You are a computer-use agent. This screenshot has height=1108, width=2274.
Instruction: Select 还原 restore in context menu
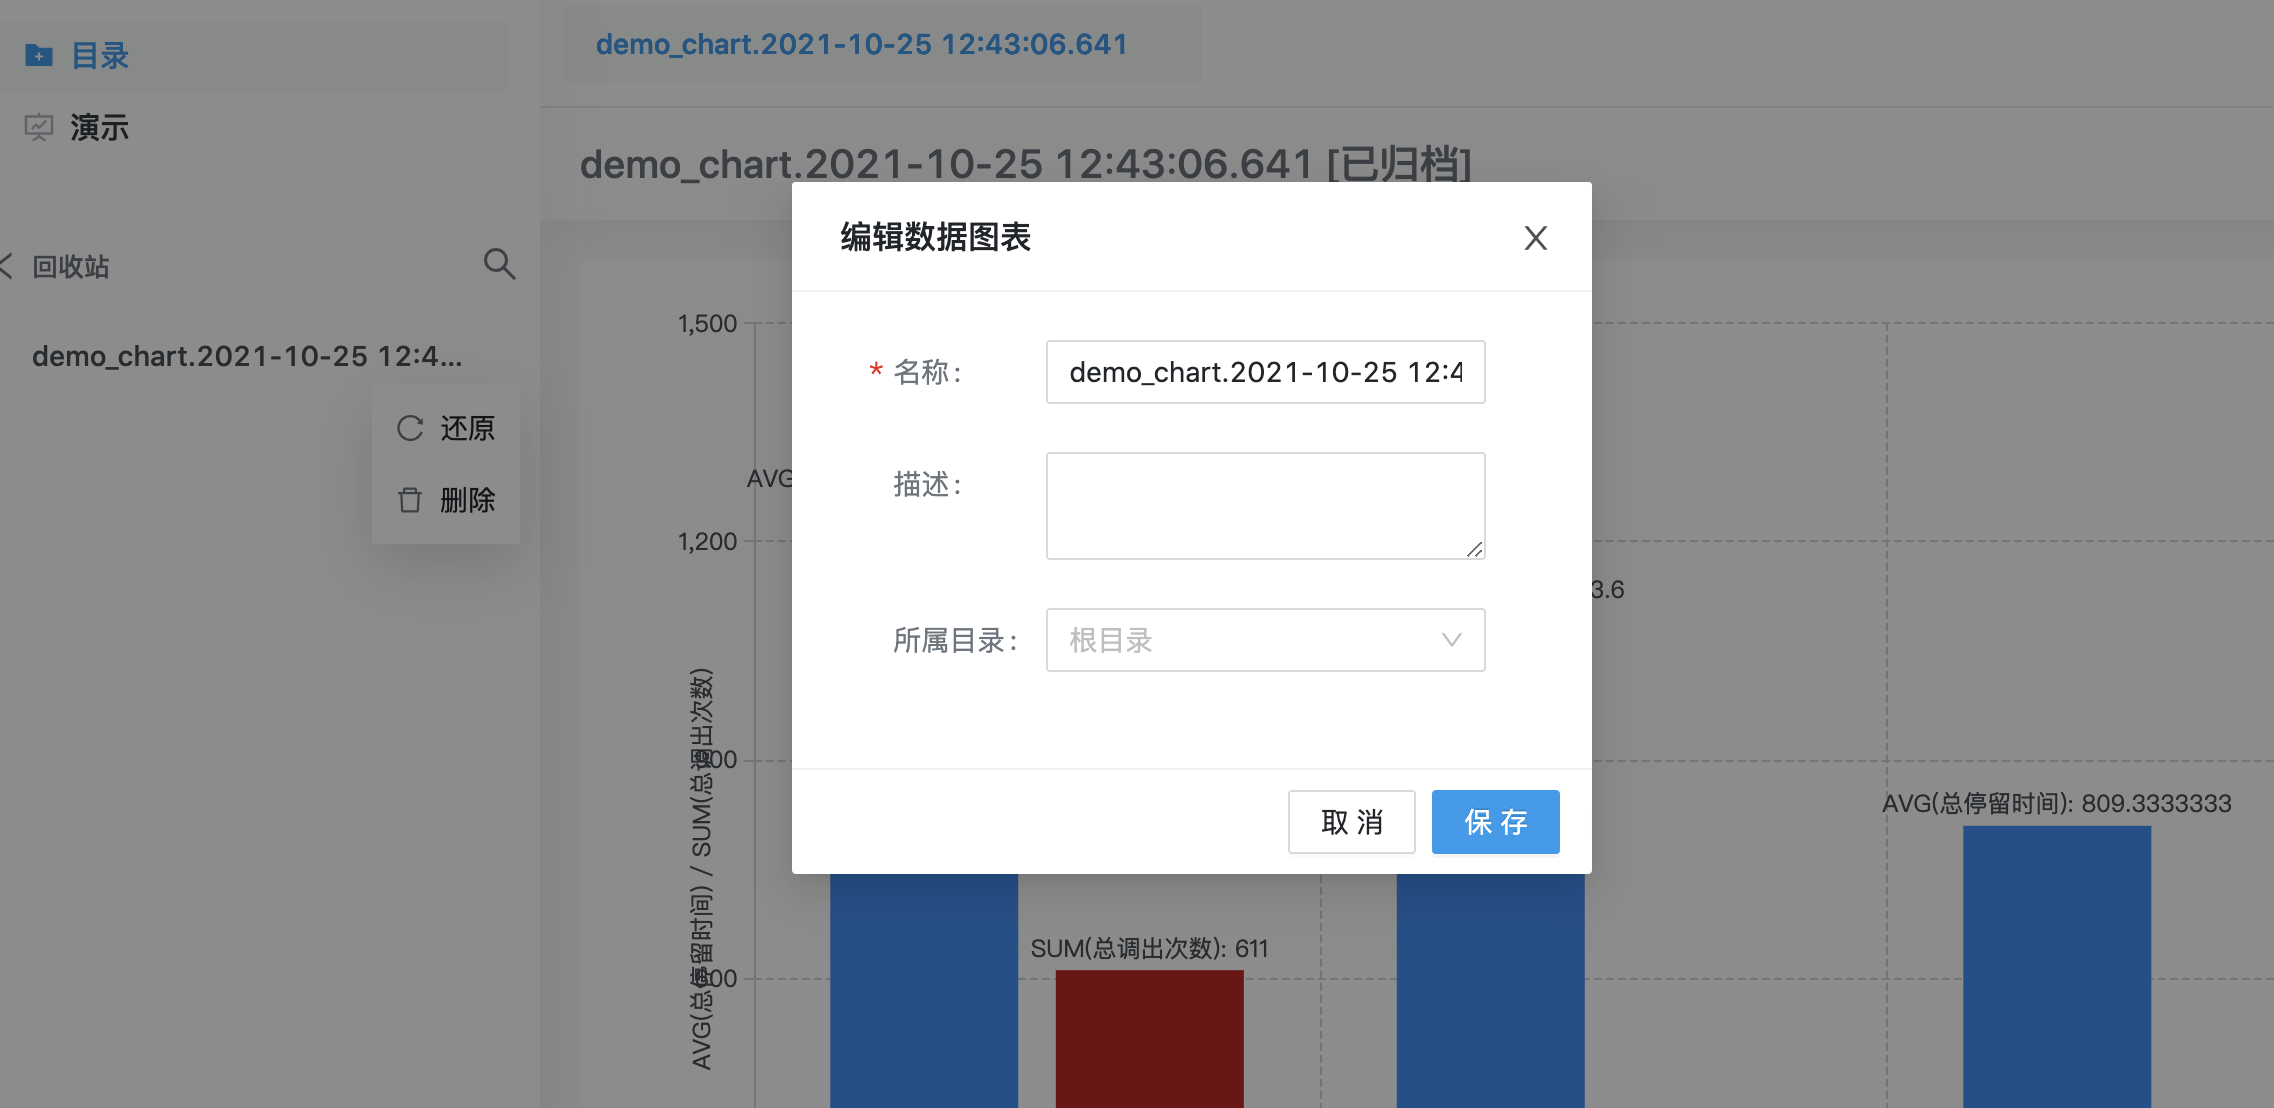coord(446,428)
